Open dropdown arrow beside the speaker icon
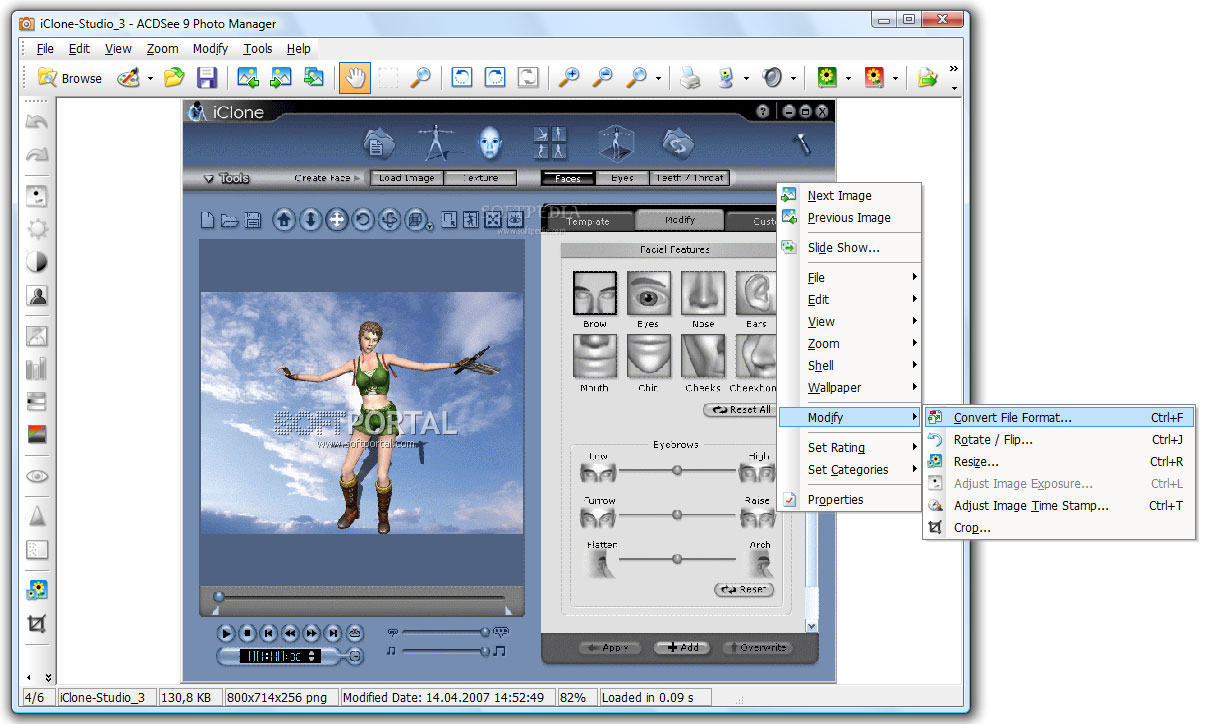1205x724 pixels. [x=794, y=79]
